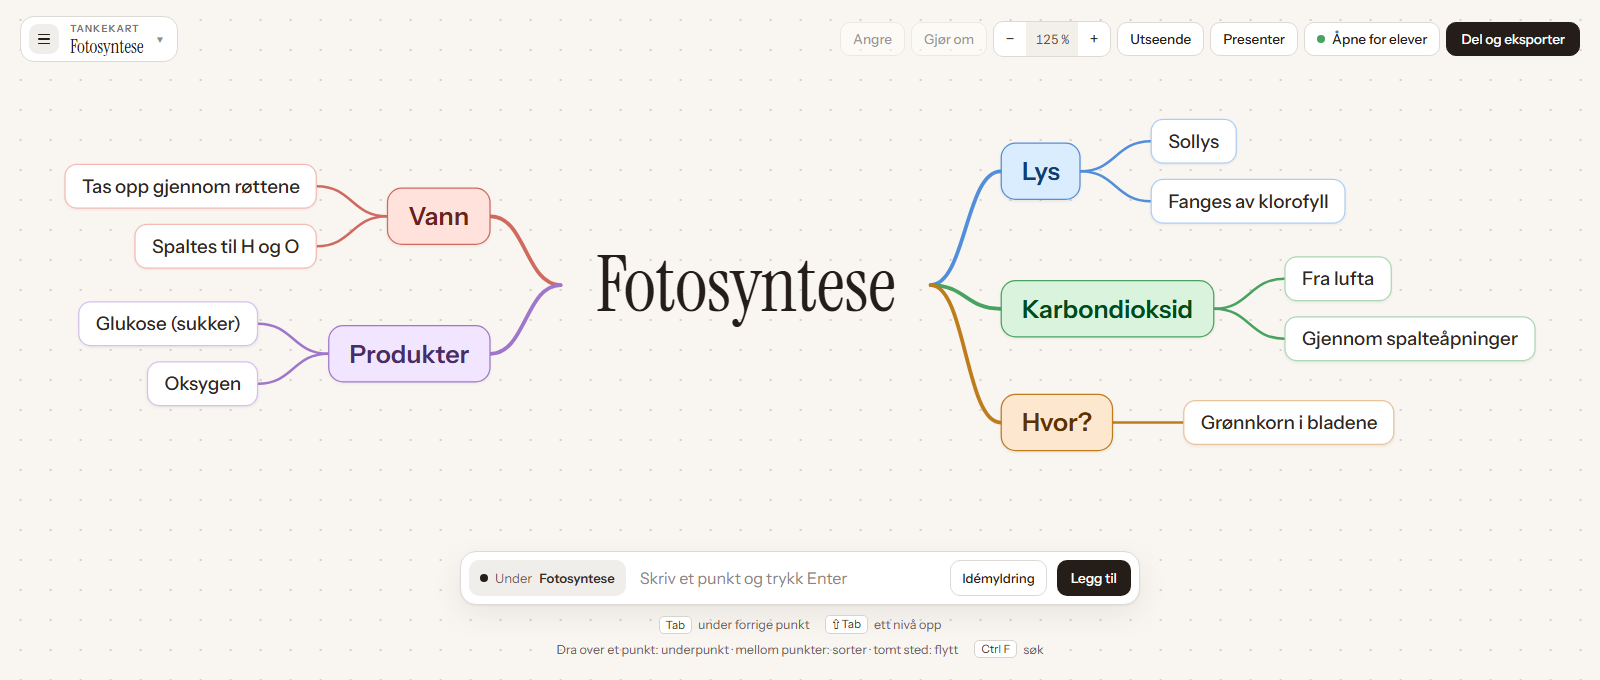The width and height of the screenshot is (1600, 680).
Task: Select the Oksygen node
Action: point(203,384)
